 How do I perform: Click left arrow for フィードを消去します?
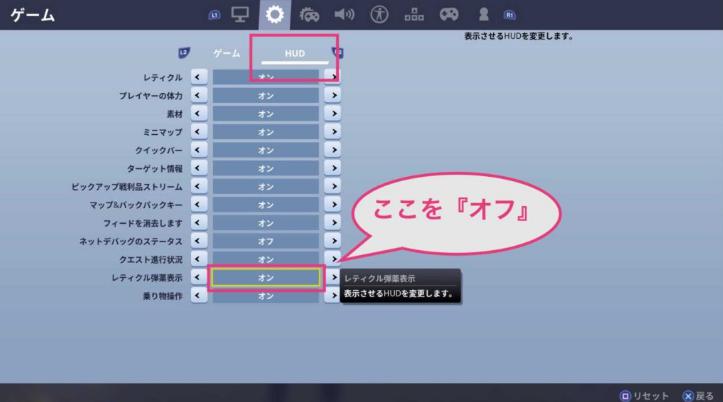[x=199, y=223]
